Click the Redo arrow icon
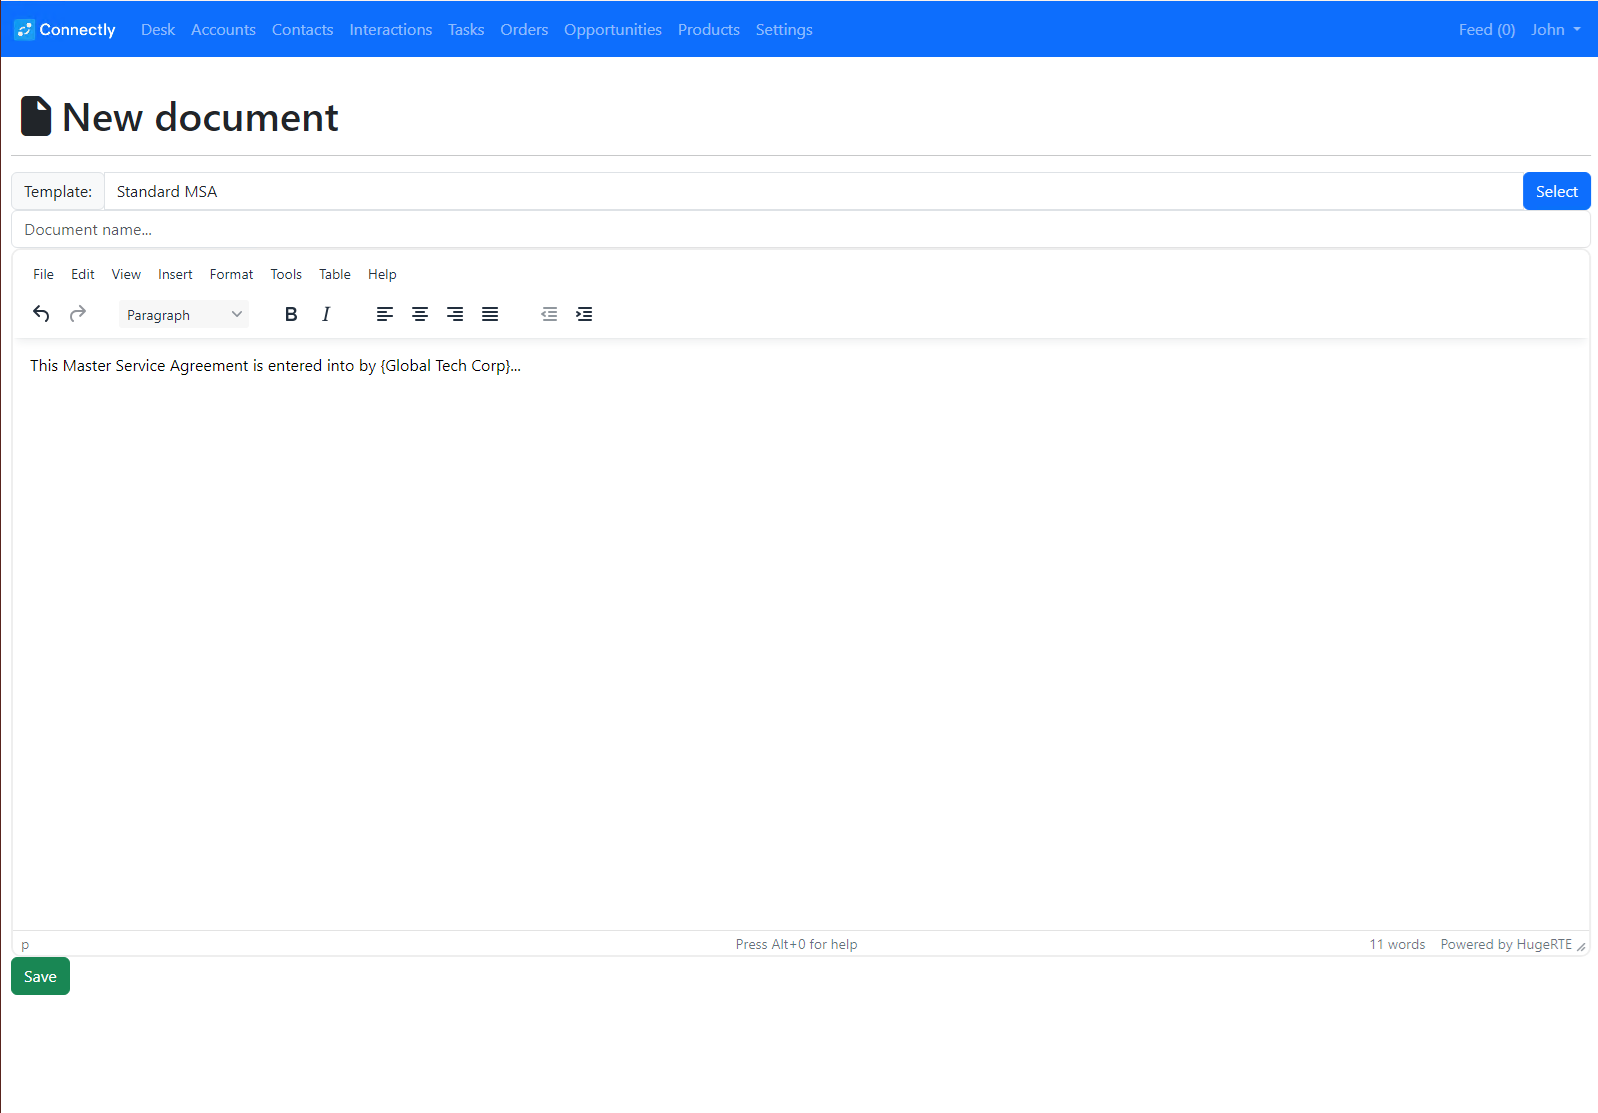Screen dimensions: 1598x1113 tap(78, 314)
